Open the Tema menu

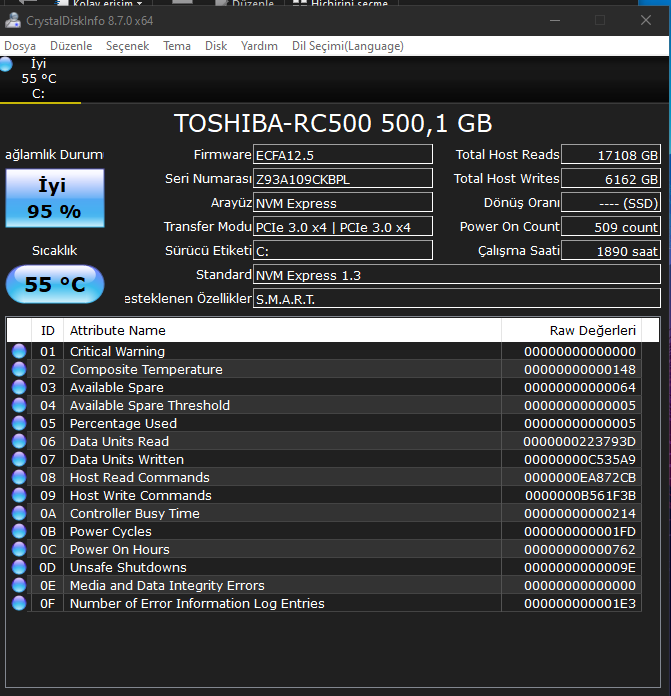[177, 46]
